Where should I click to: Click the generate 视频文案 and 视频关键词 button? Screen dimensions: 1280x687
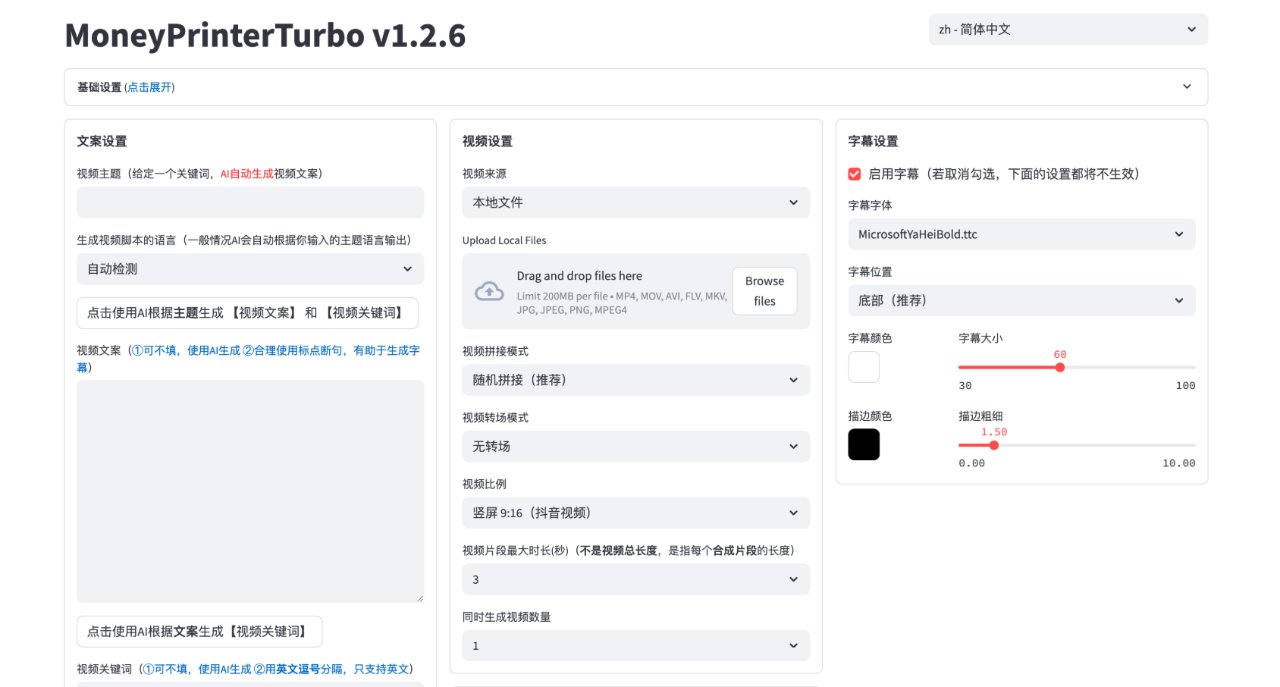[248, 313]
